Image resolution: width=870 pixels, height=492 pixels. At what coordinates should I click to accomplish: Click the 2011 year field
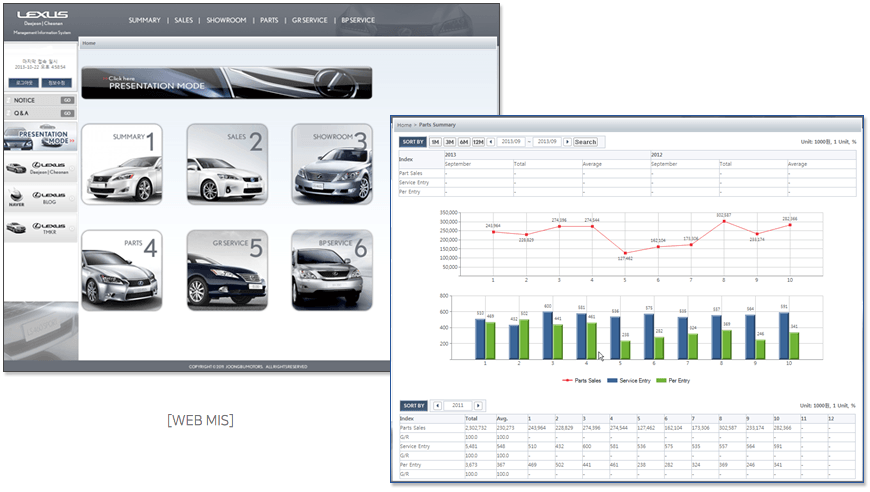point(458,405)
